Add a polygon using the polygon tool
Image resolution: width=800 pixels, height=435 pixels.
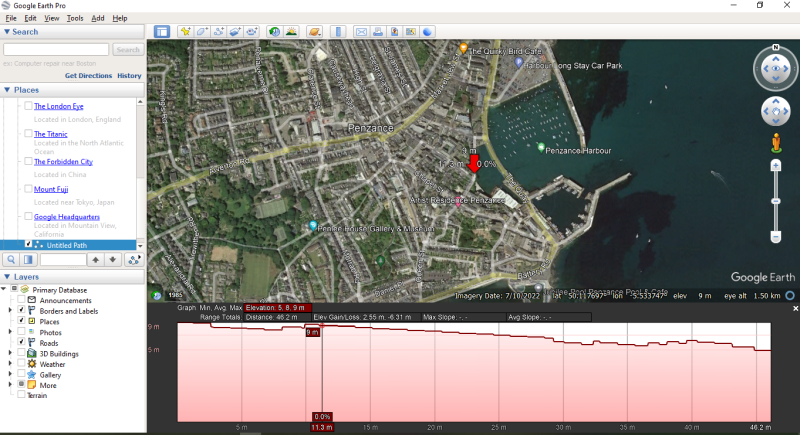(202, 32)
